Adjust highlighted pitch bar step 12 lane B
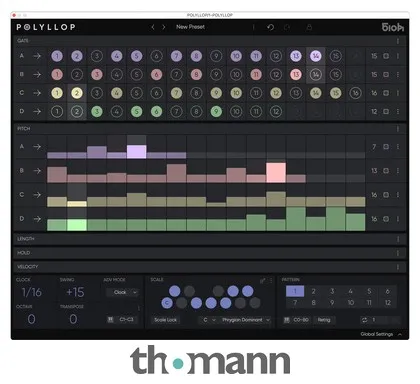Image resolution: width=420 pixels, height=384 pixels. point(276,173)
